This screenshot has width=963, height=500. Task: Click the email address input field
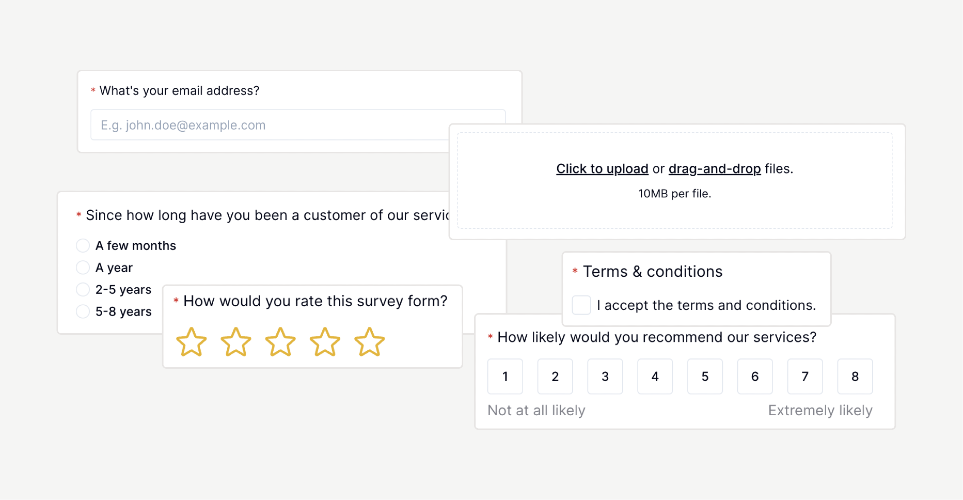[x=298, y=125]
